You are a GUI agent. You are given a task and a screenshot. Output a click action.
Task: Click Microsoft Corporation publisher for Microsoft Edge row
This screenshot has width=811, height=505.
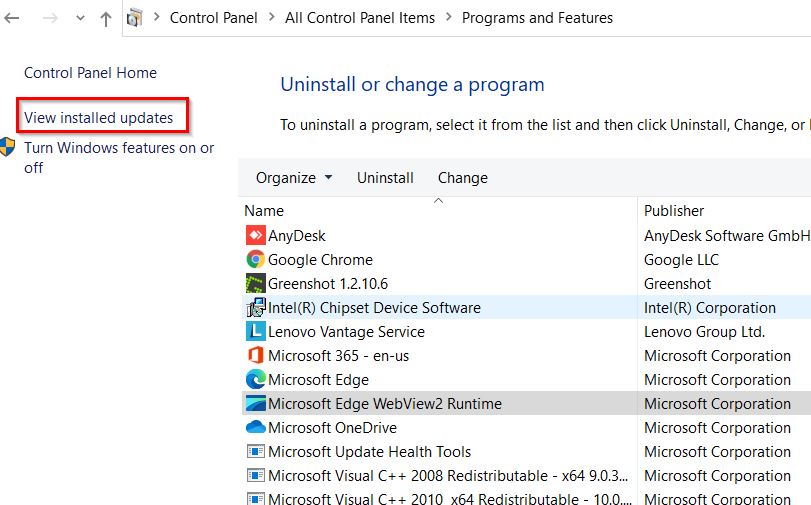[x=717, y=379]
